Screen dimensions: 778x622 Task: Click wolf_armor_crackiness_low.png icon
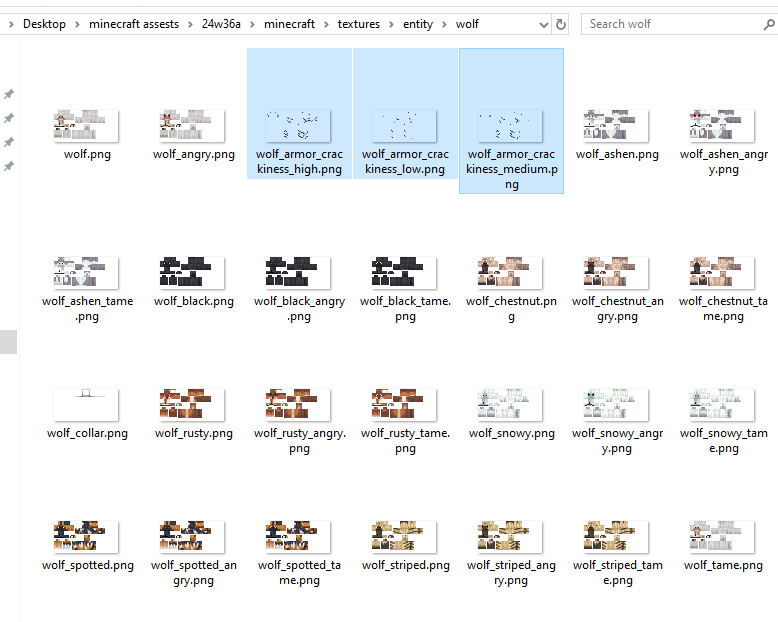[x=404, y=125]
